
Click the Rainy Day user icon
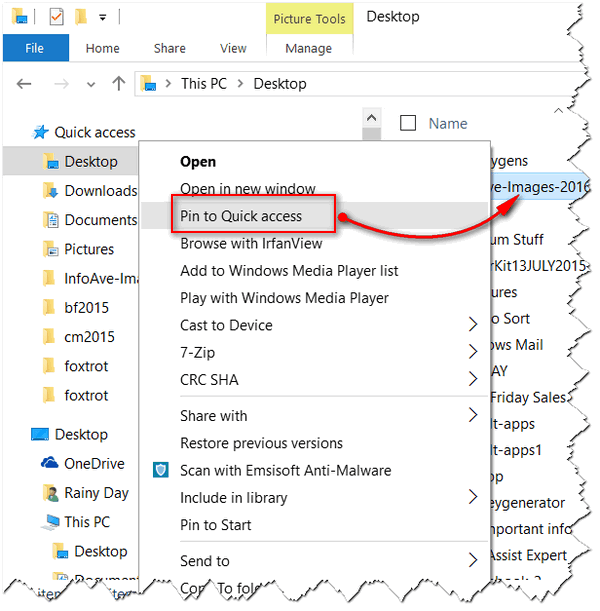point(50,492)
